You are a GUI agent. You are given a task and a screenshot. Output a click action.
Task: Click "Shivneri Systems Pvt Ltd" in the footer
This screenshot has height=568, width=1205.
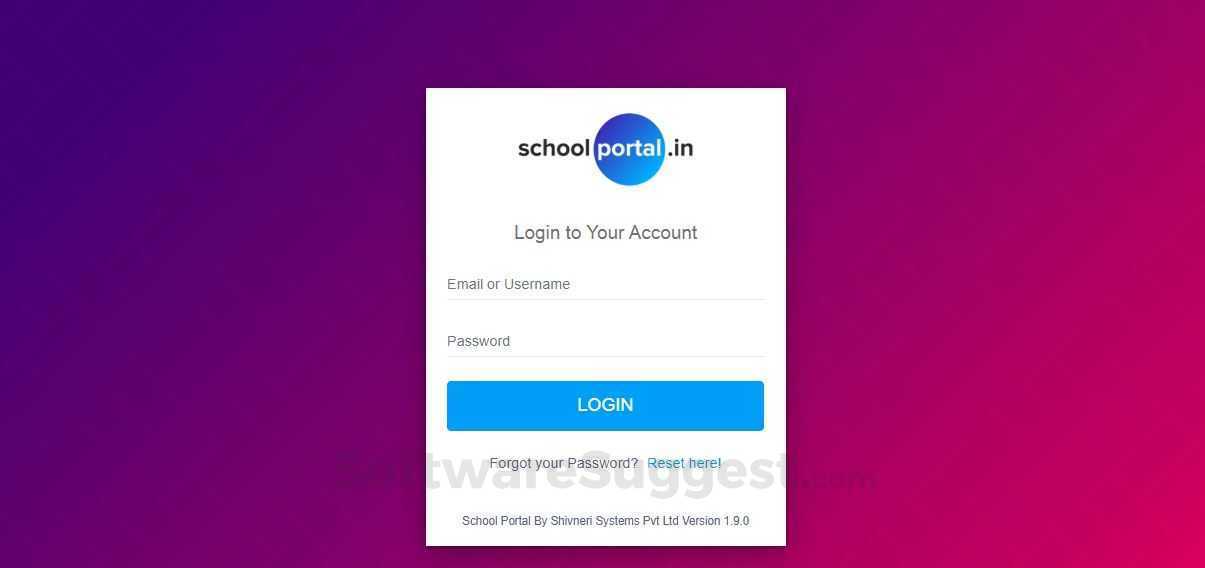[x=615, y=521]
